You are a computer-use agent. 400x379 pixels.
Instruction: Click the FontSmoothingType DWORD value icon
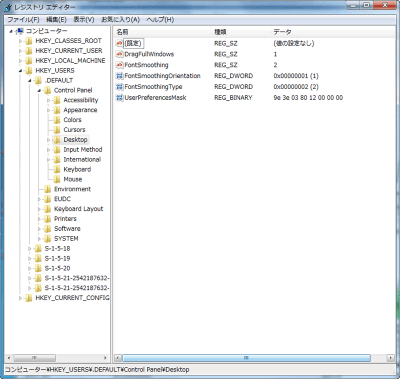119,87
